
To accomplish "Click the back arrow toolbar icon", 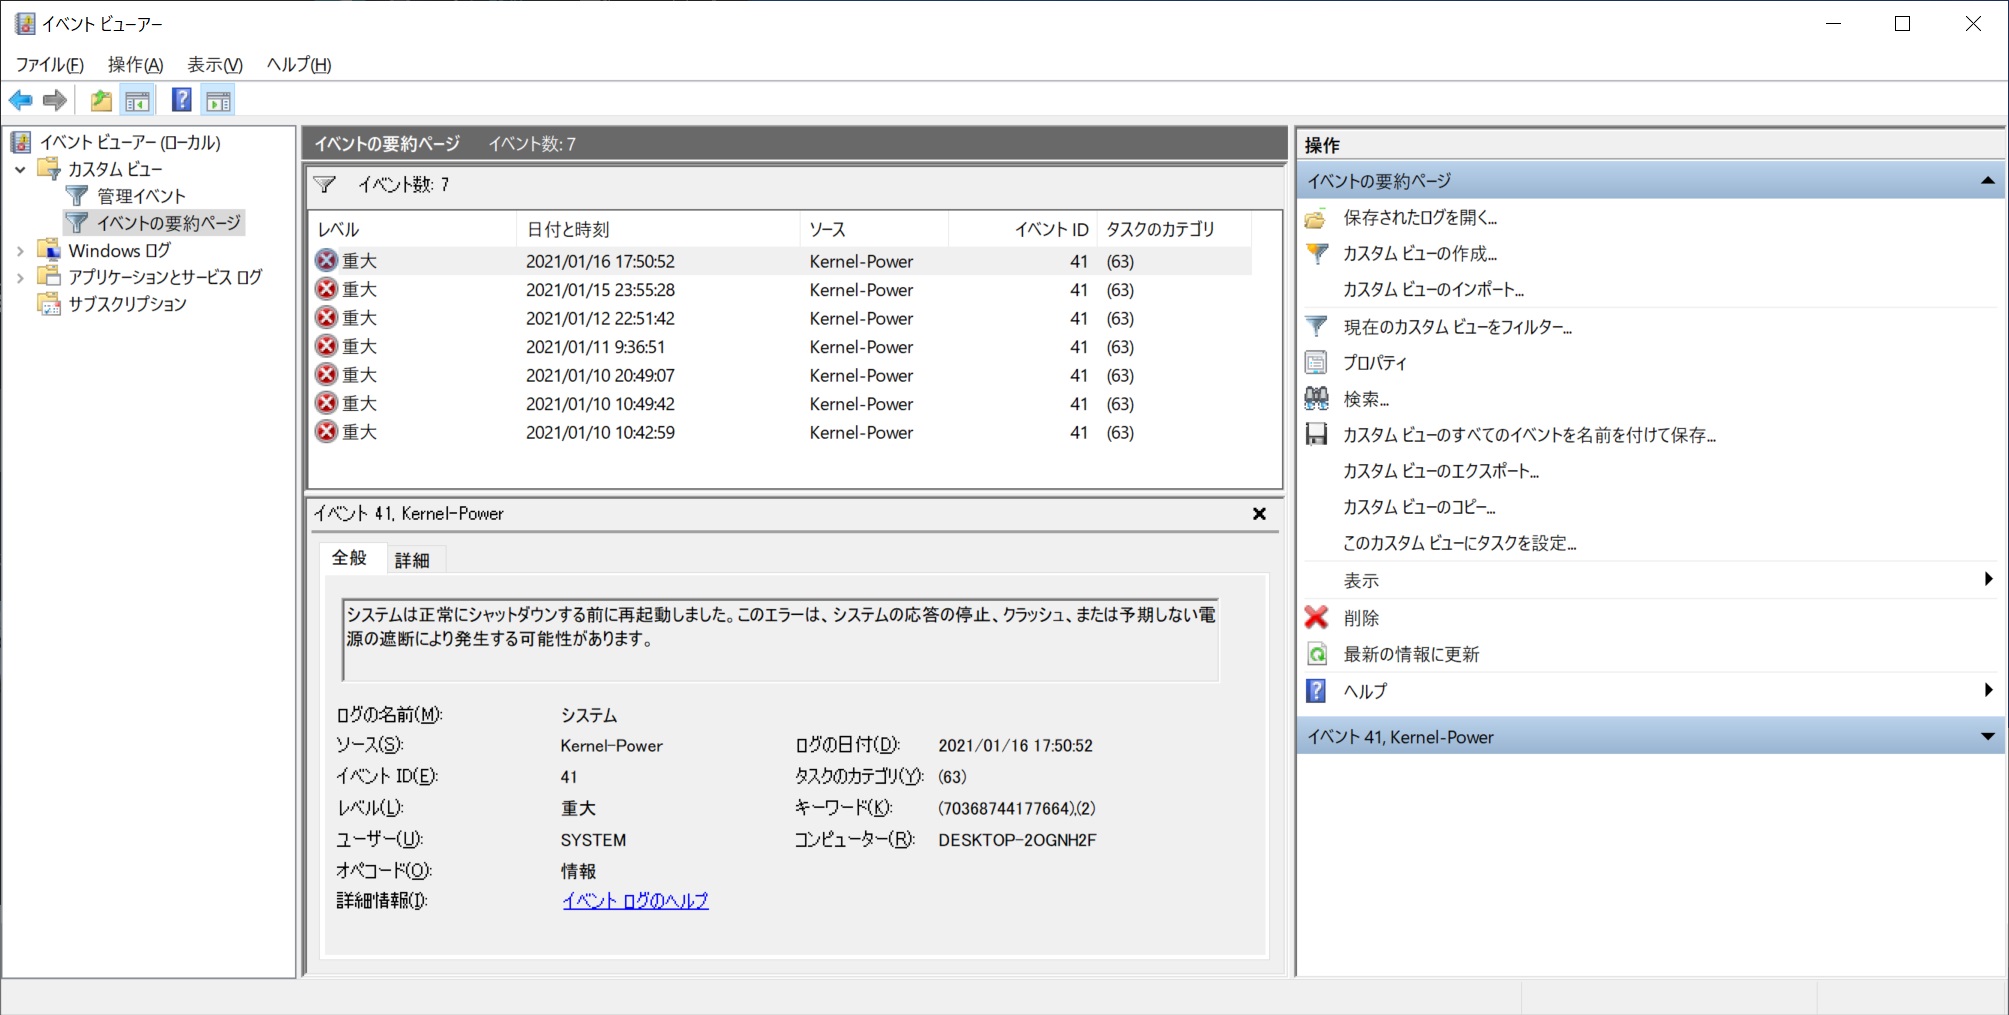I will pyautogui.click(x=20, y=101).
